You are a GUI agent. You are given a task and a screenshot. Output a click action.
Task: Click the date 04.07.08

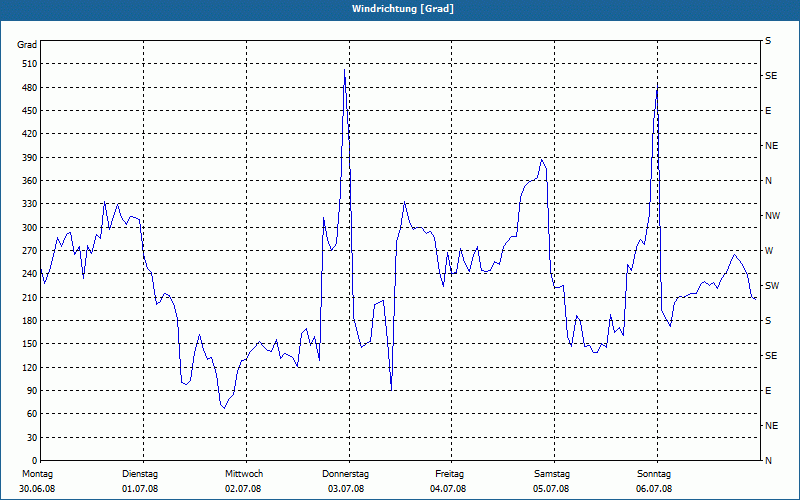coord(448,489)
